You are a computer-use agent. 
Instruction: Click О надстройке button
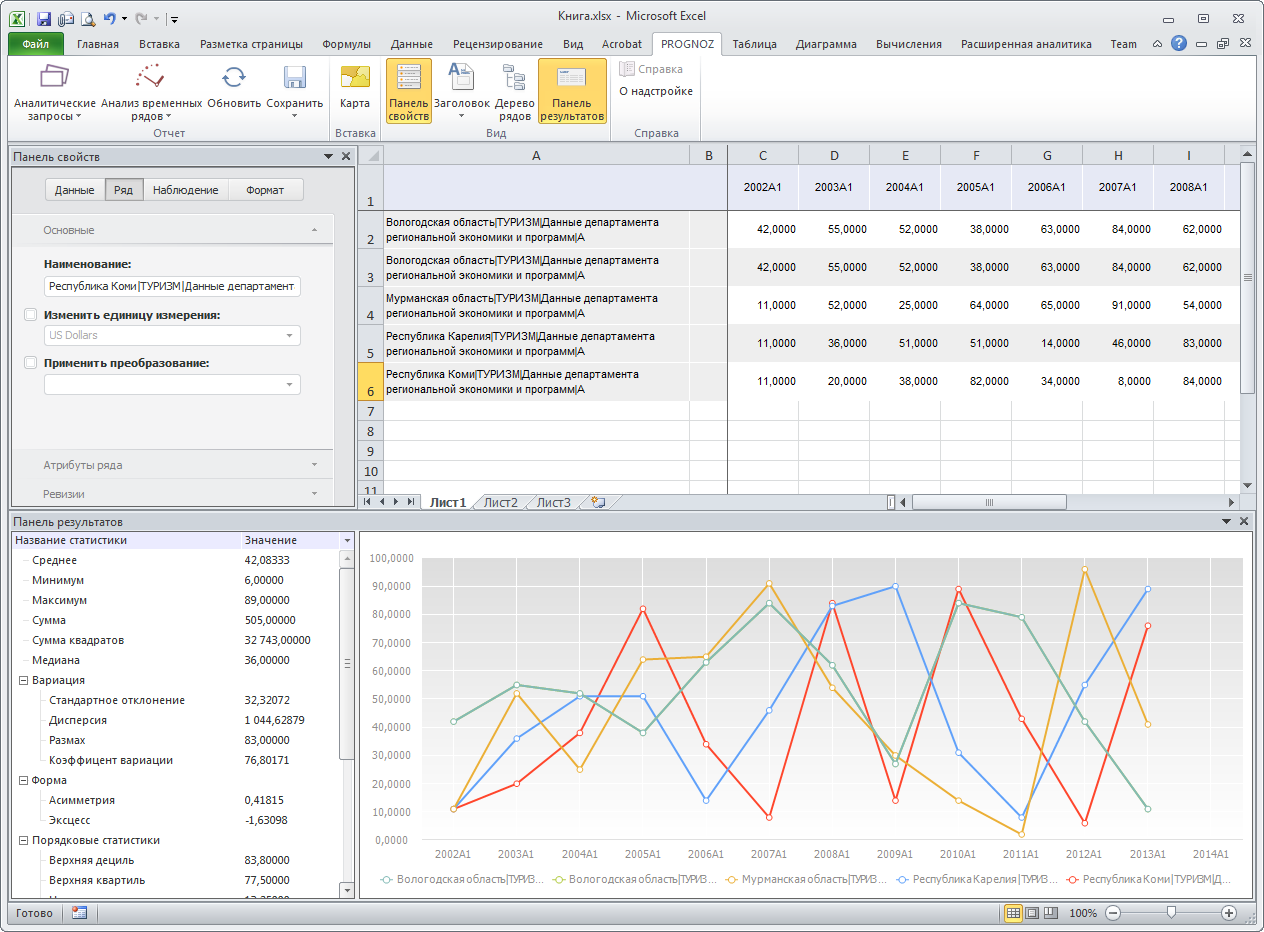[x=656, y=91]
